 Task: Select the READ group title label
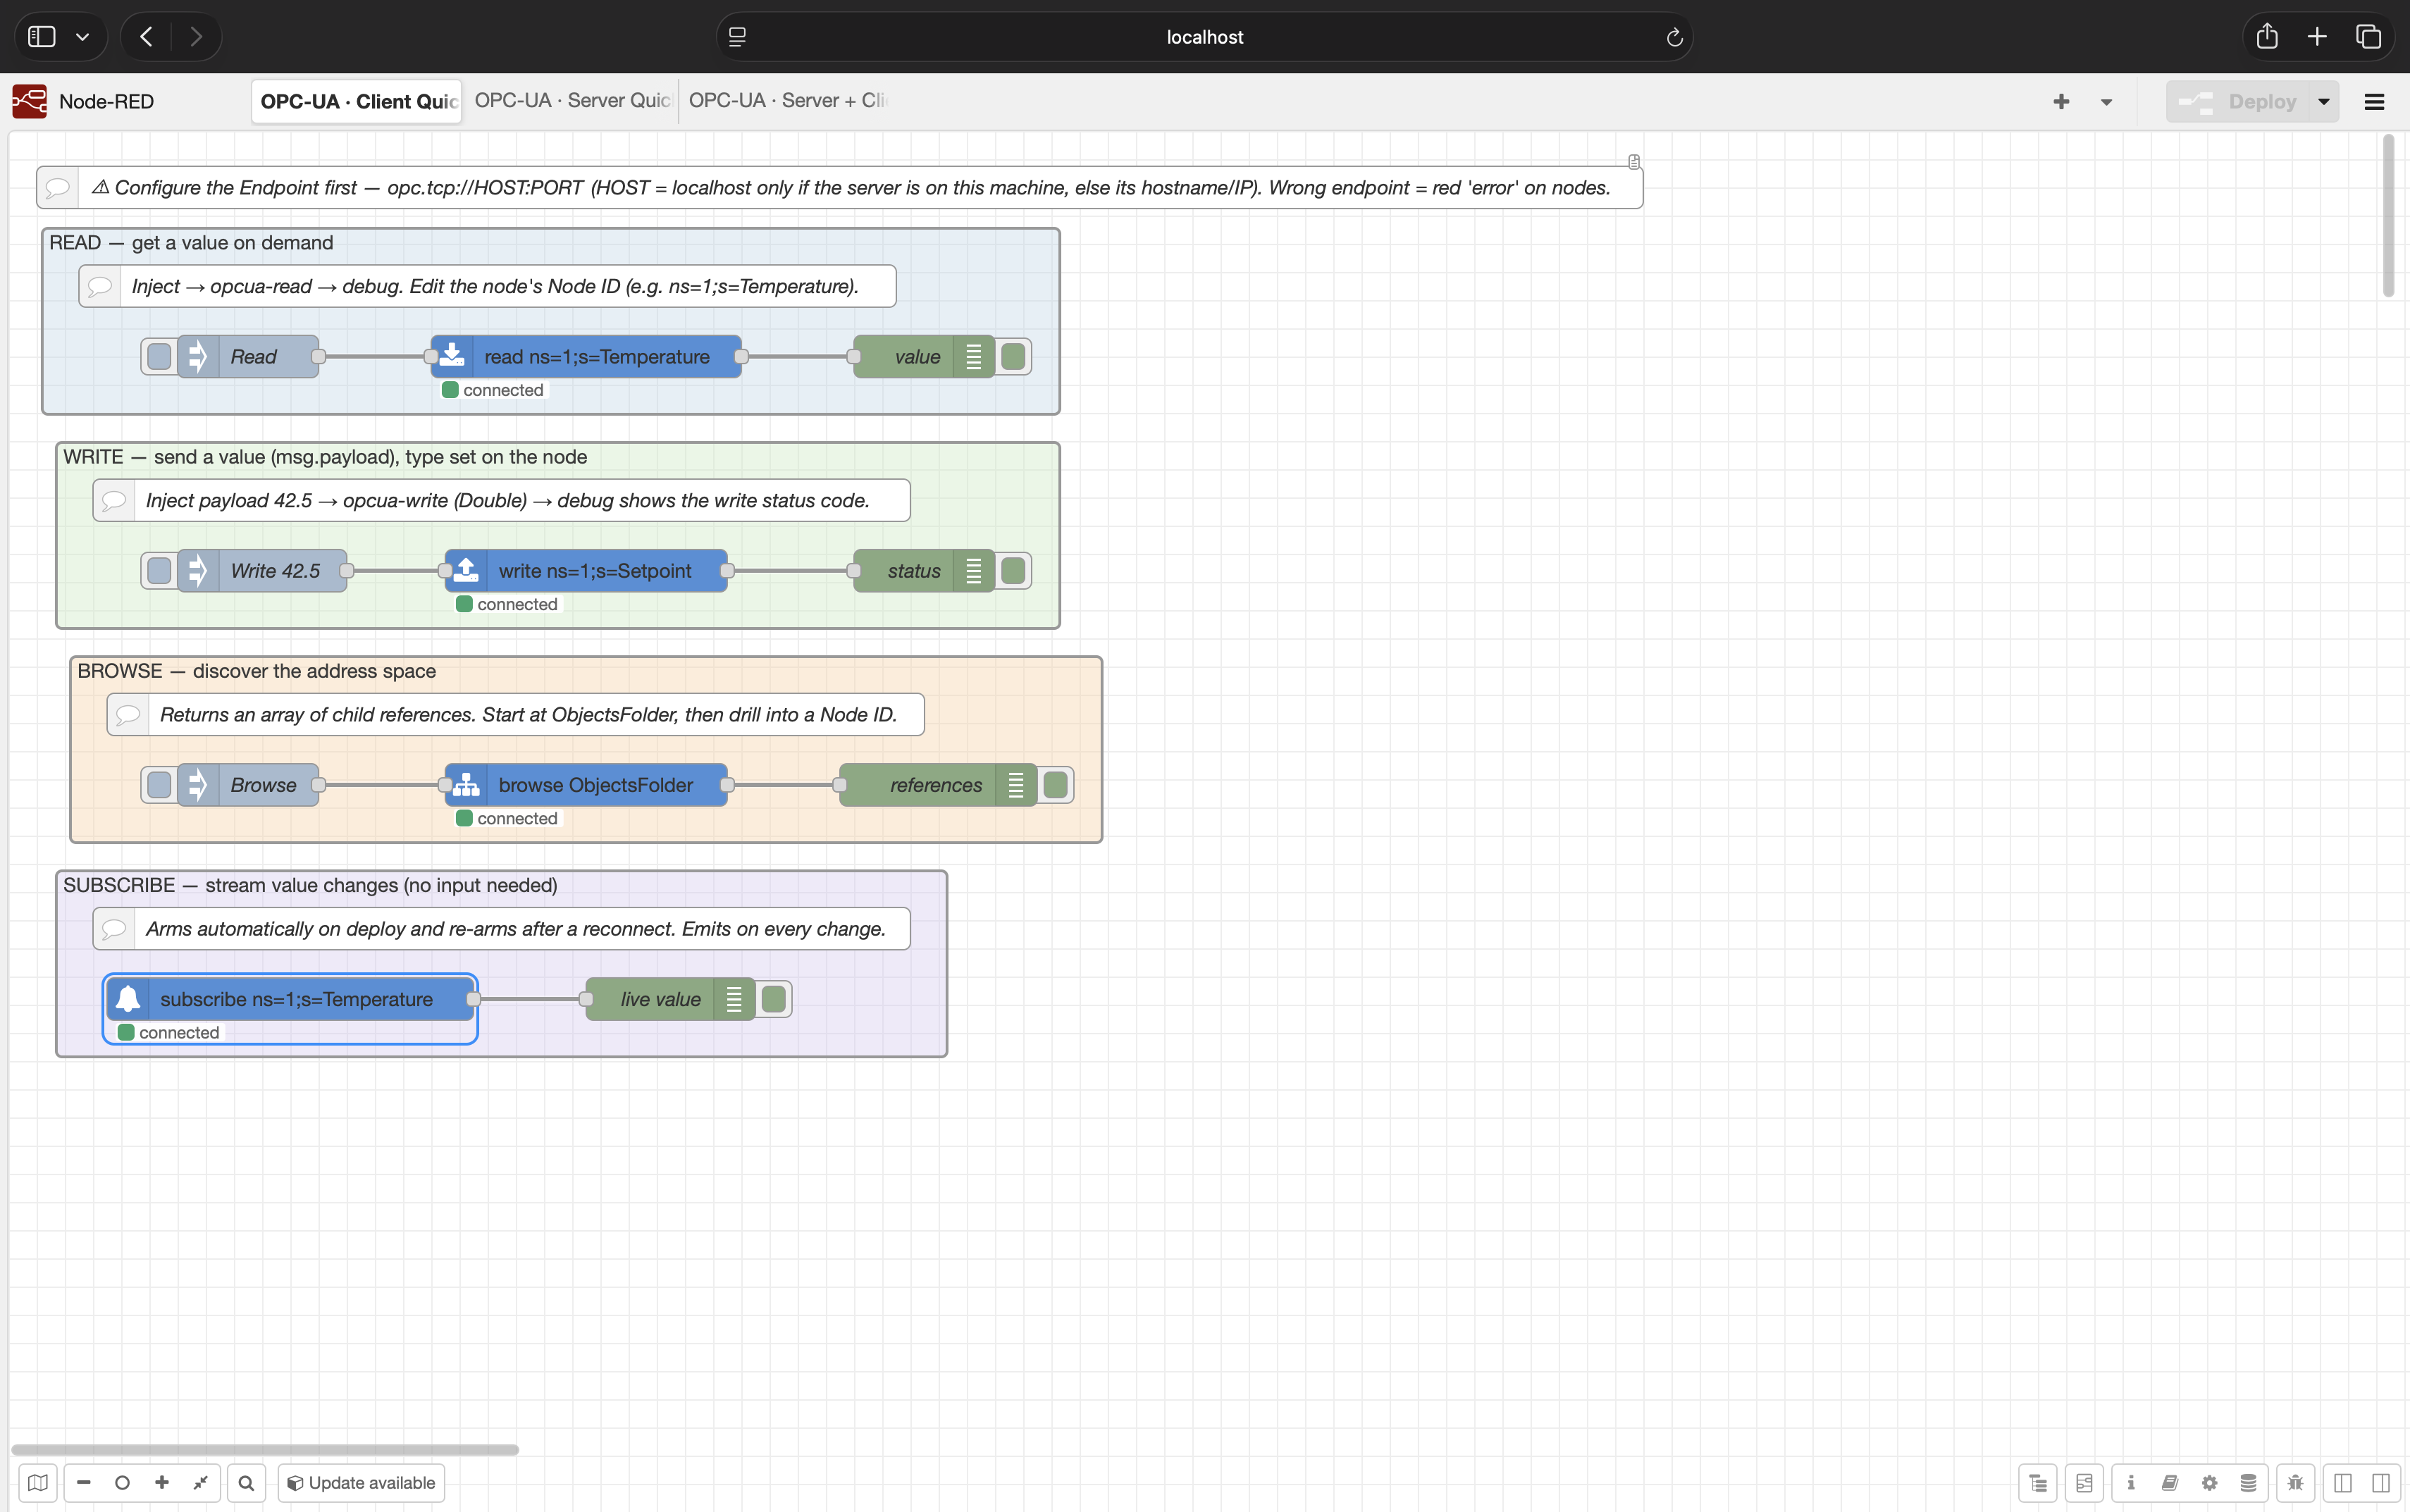tap(191, 243)
